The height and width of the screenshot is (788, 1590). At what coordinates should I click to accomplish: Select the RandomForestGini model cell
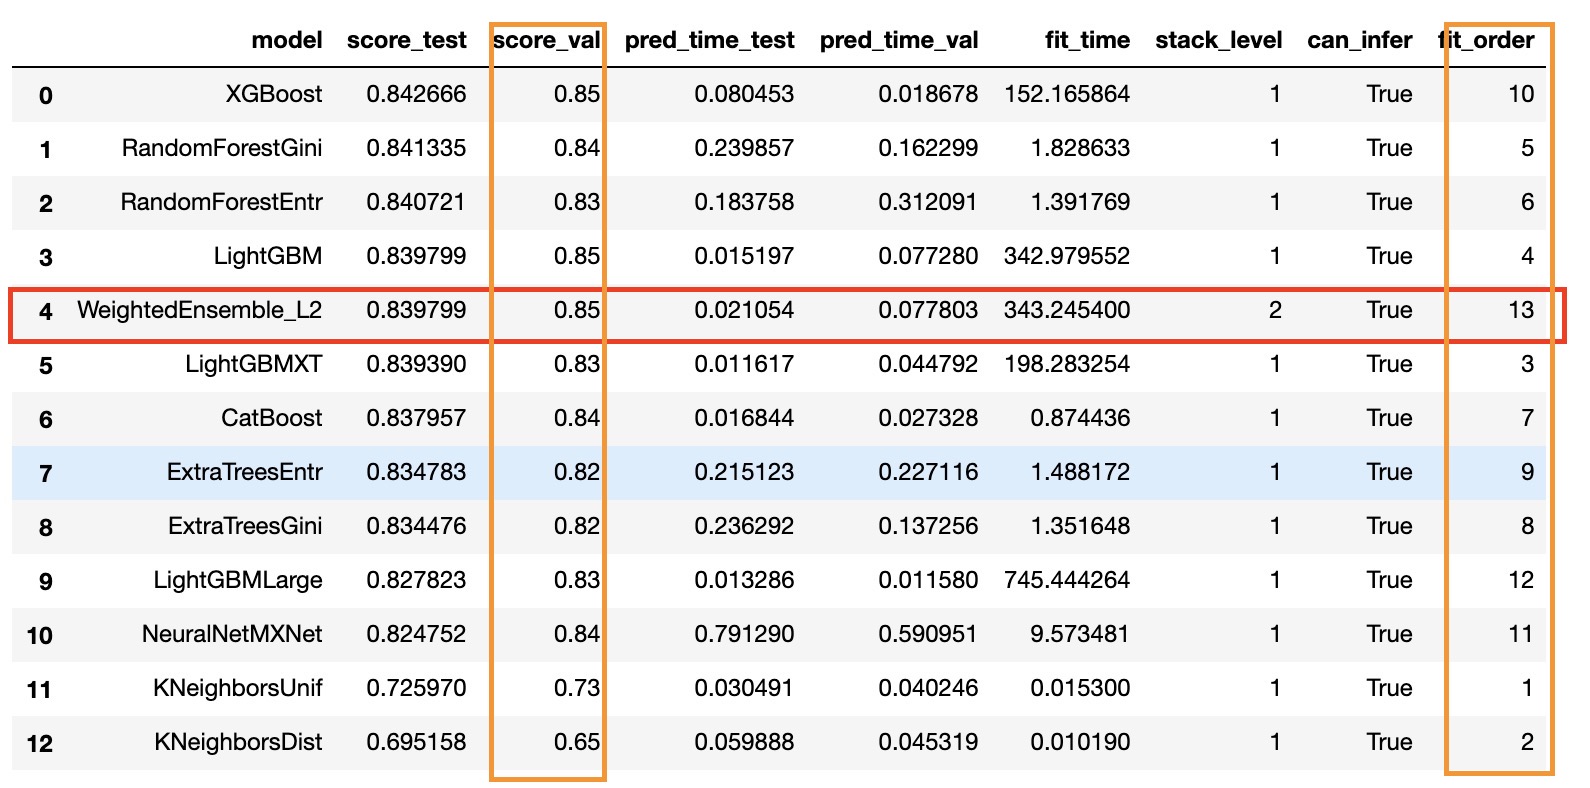pos(222,148)
